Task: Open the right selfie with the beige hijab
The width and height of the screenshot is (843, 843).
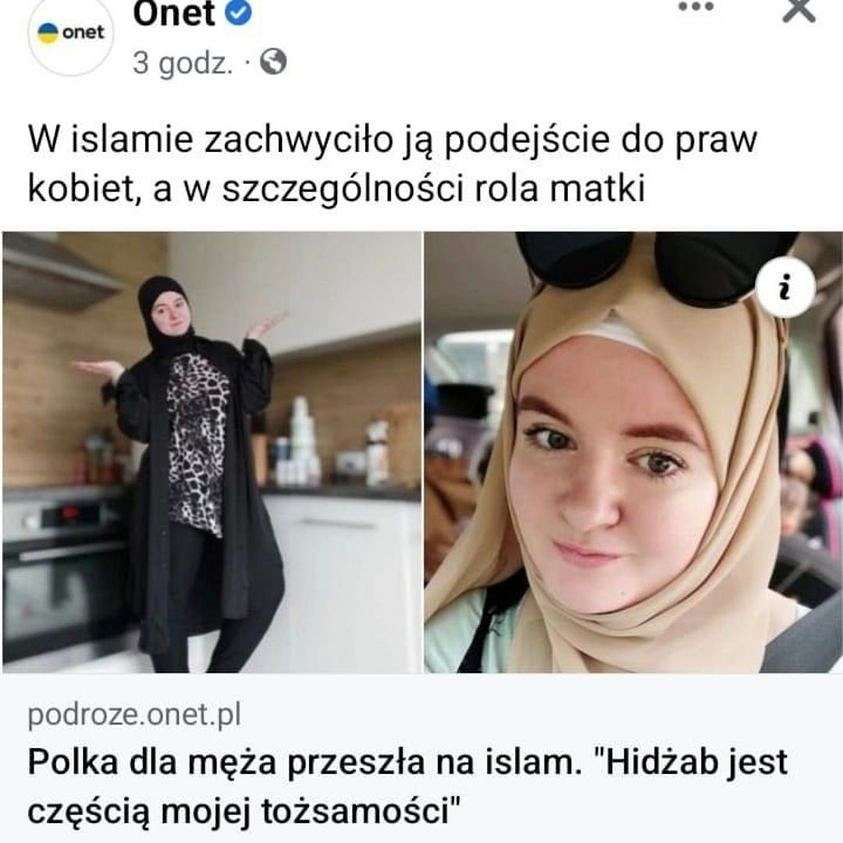Action: click(633, 452)
